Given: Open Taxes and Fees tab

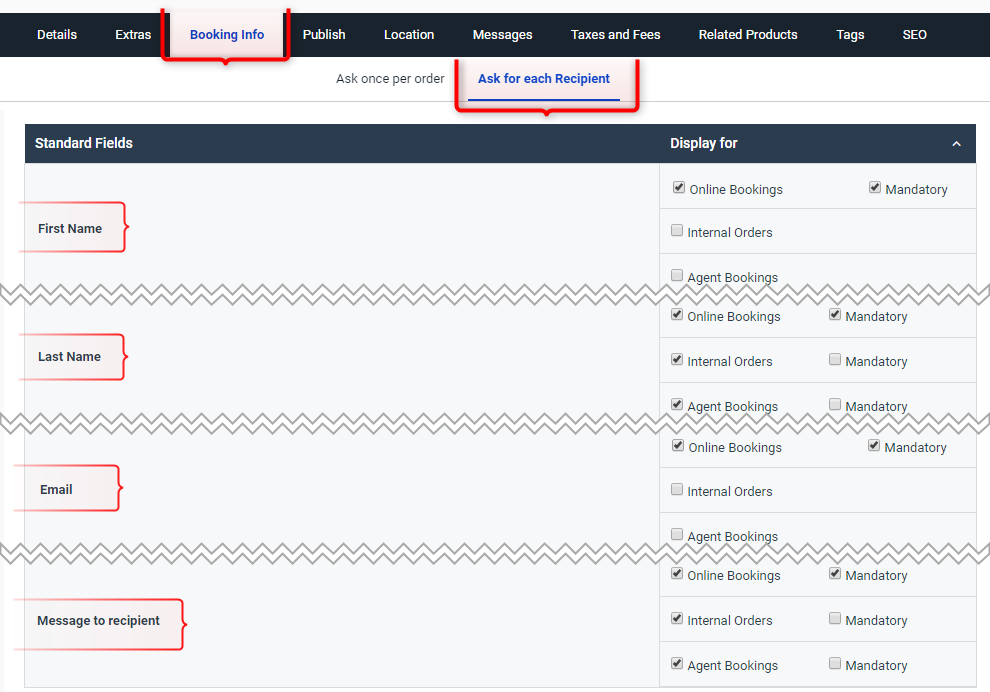Looking at the screenshot, I should pyautogui.click(x=616, y=35).
